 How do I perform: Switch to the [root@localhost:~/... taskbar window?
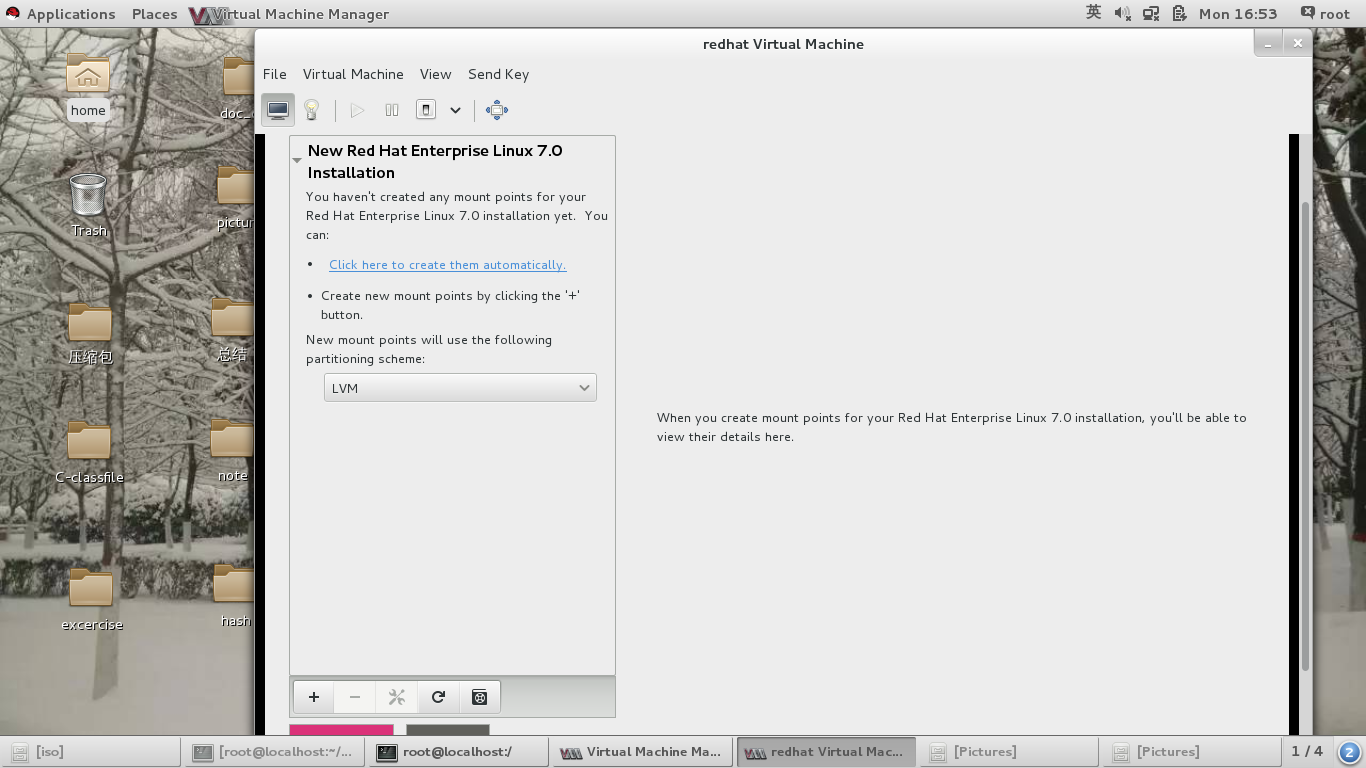(x=274, y=752)
